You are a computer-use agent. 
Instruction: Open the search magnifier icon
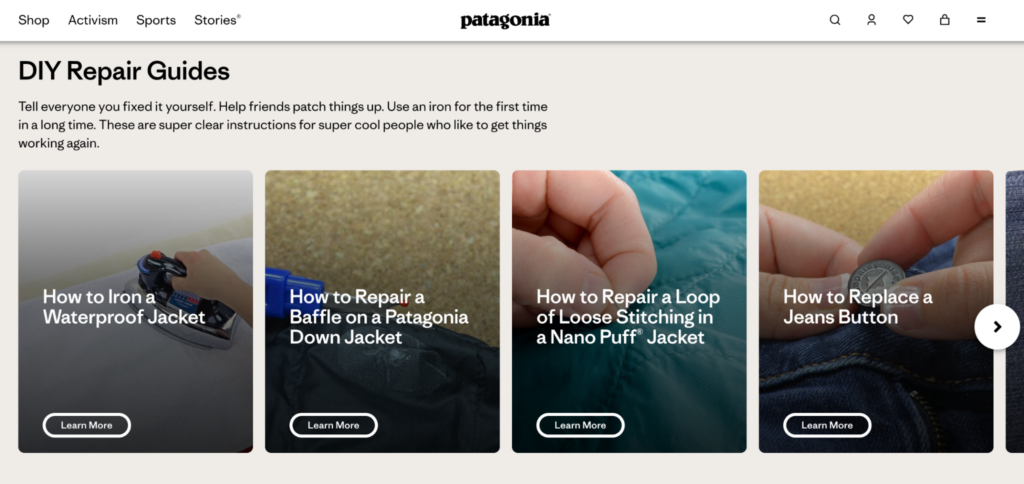(x=835, y=20)
